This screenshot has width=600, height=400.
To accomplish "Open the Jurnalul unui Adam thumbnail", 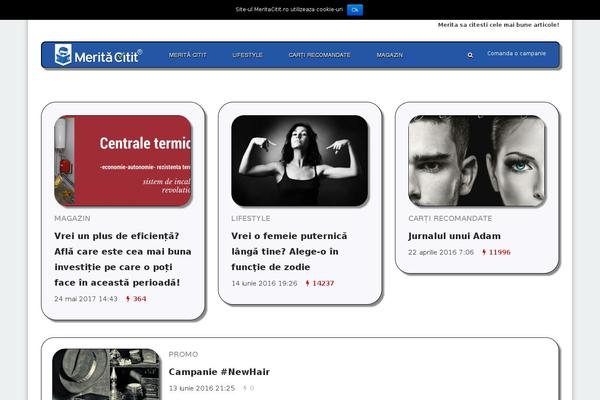I will click(476, 160).
